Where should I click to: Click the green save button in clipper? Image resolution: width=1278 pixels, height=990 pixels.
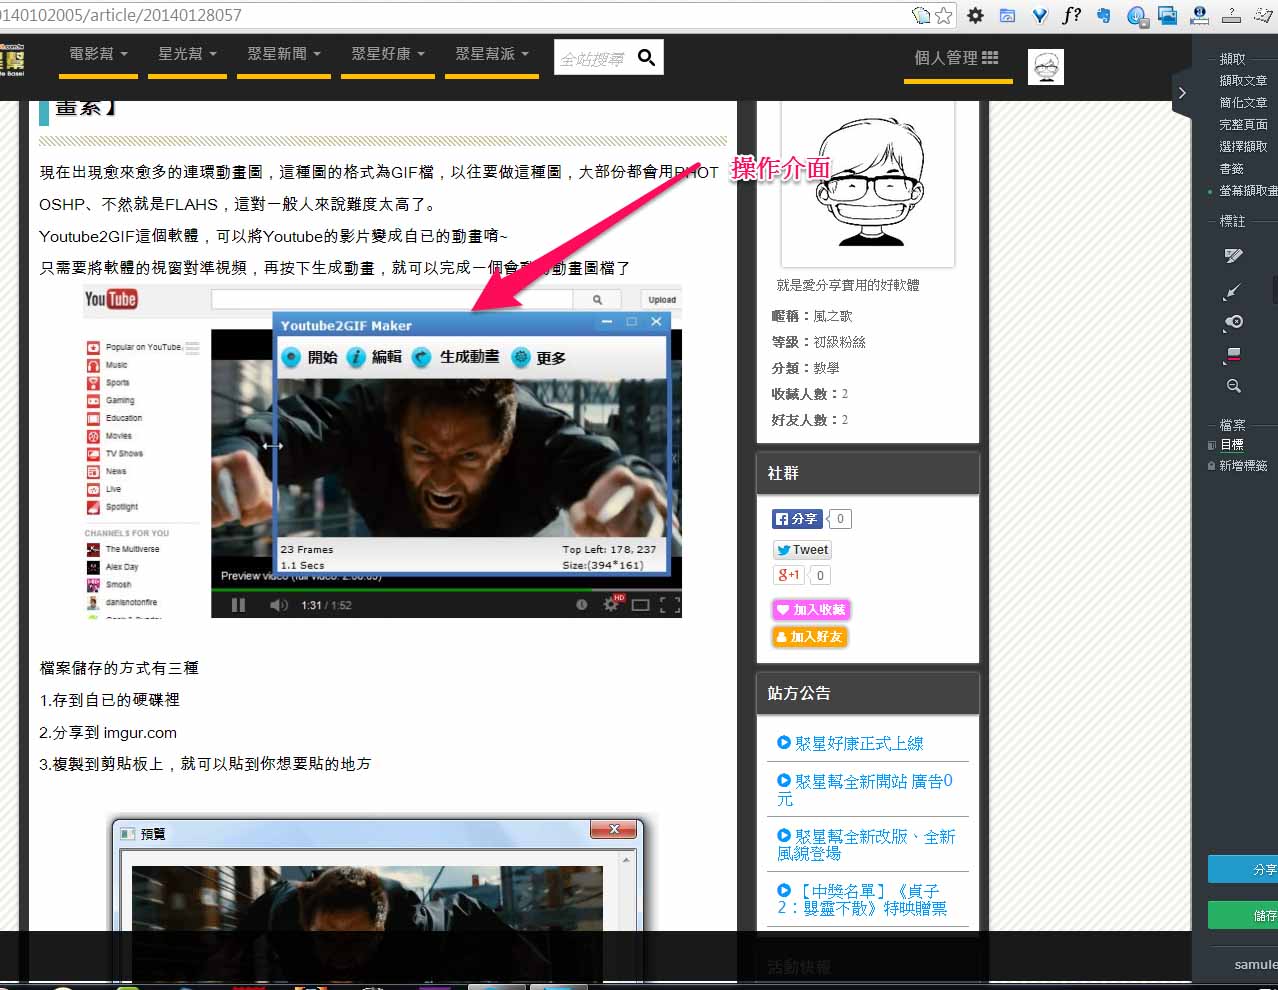click(x=1243, y=915)
